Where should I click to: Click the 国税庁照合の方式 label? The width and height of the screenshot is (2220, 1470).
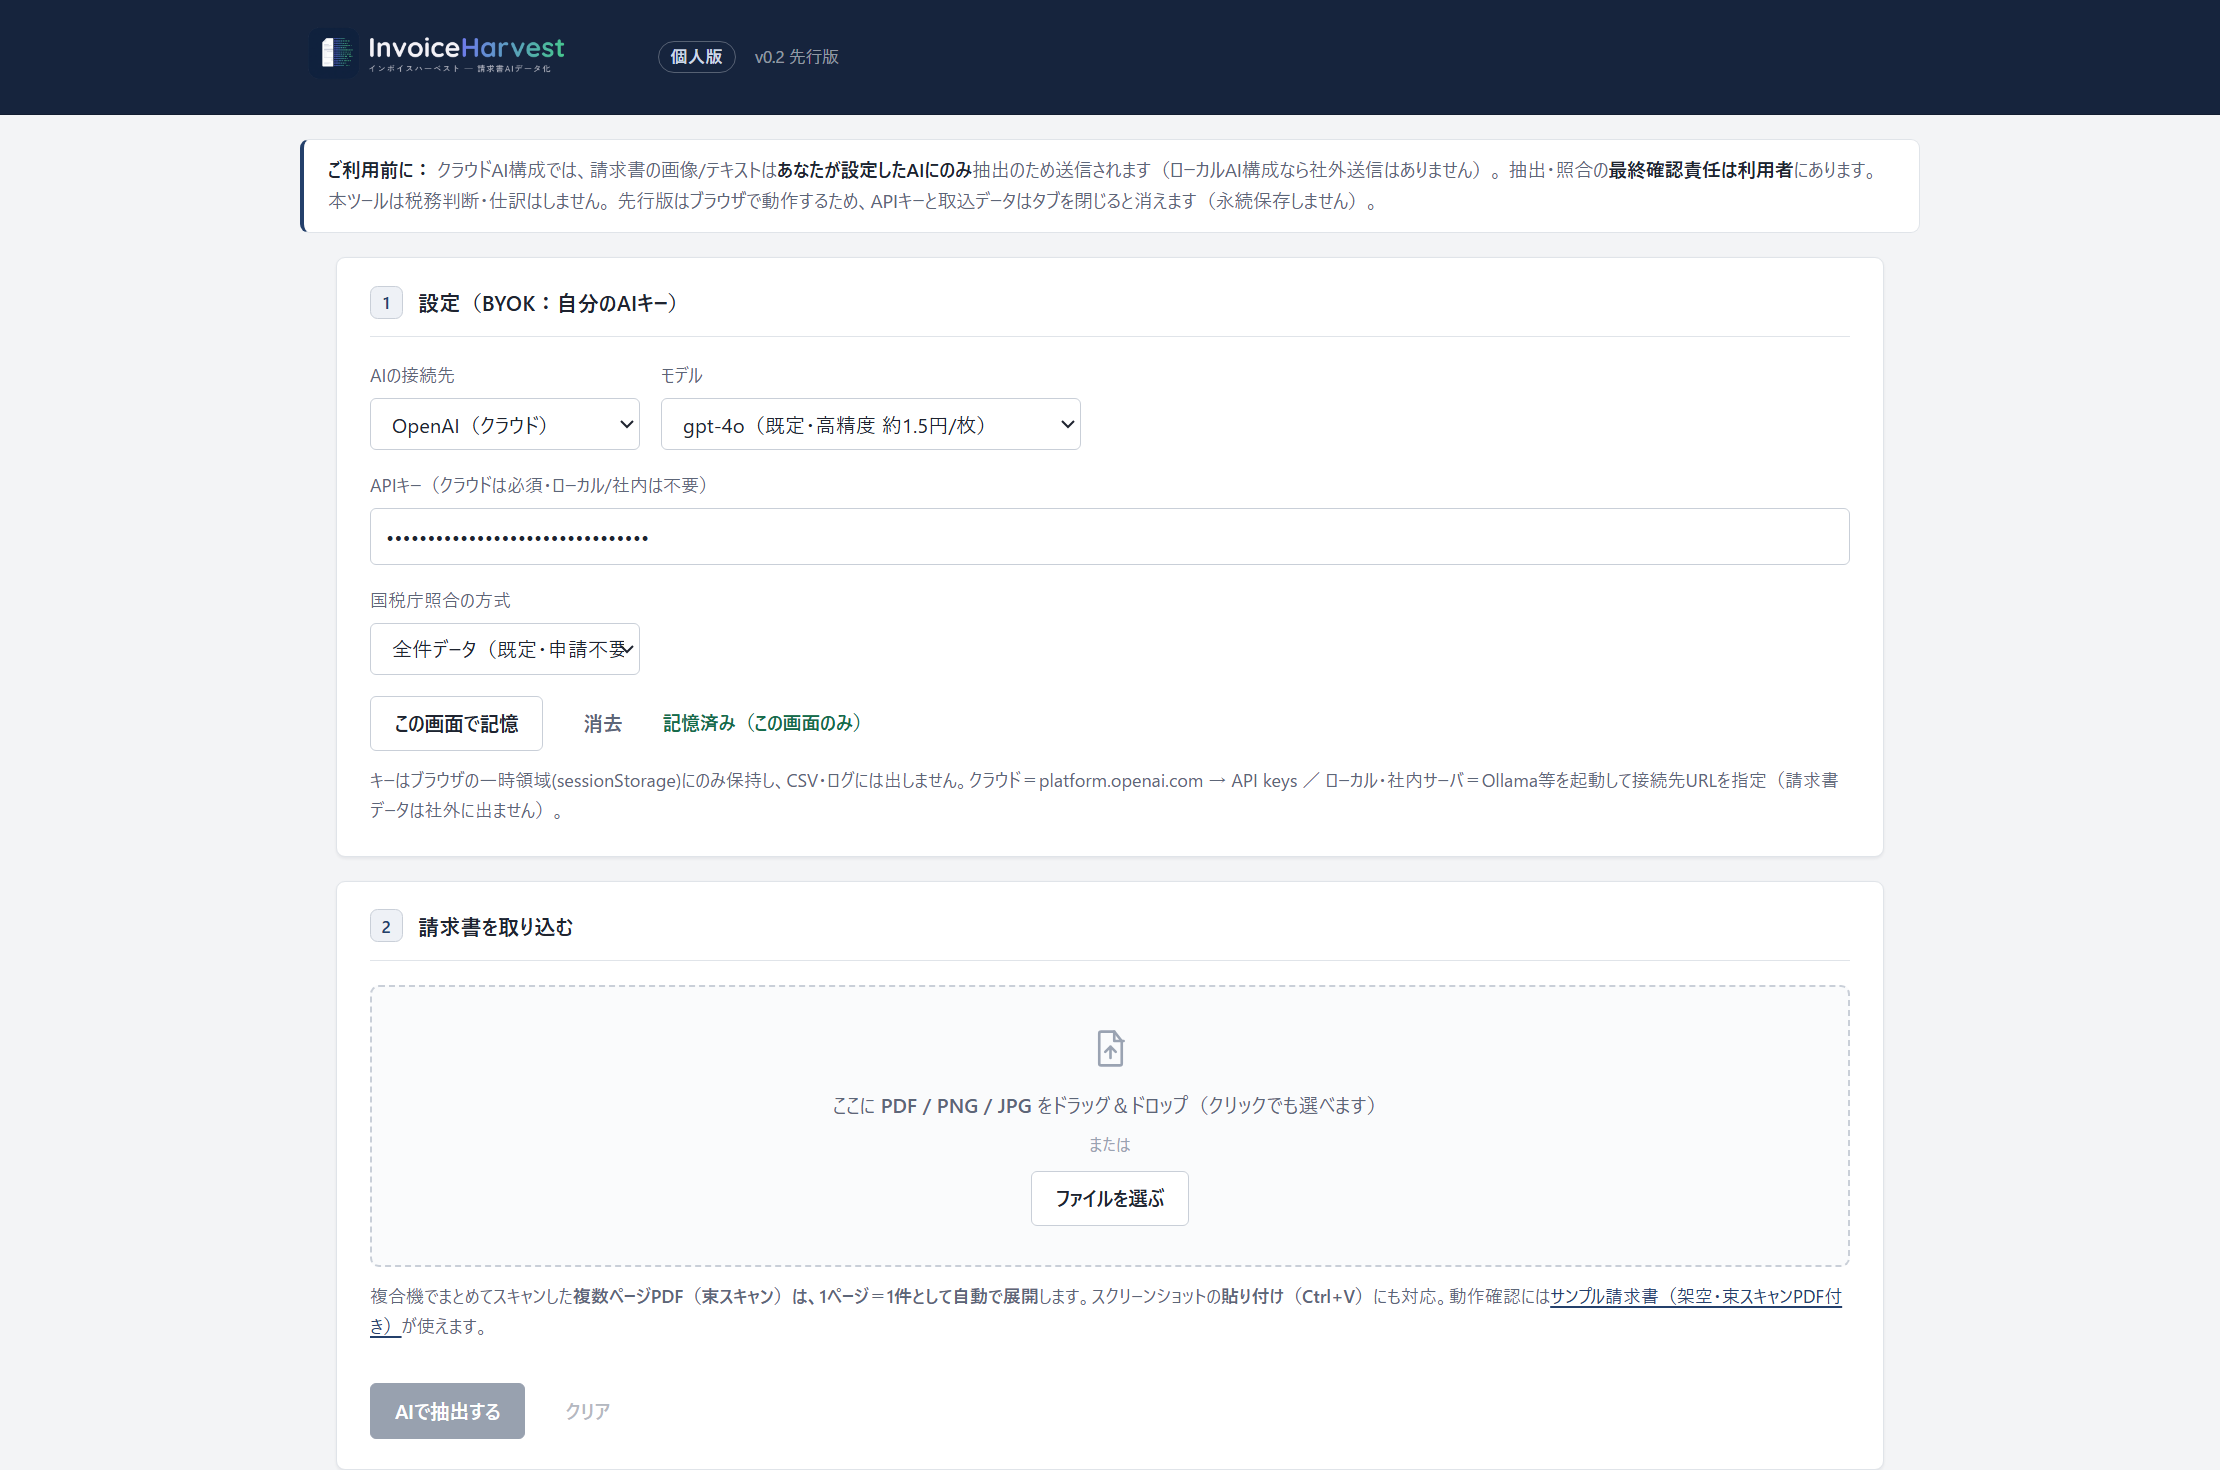pos(440,600)
